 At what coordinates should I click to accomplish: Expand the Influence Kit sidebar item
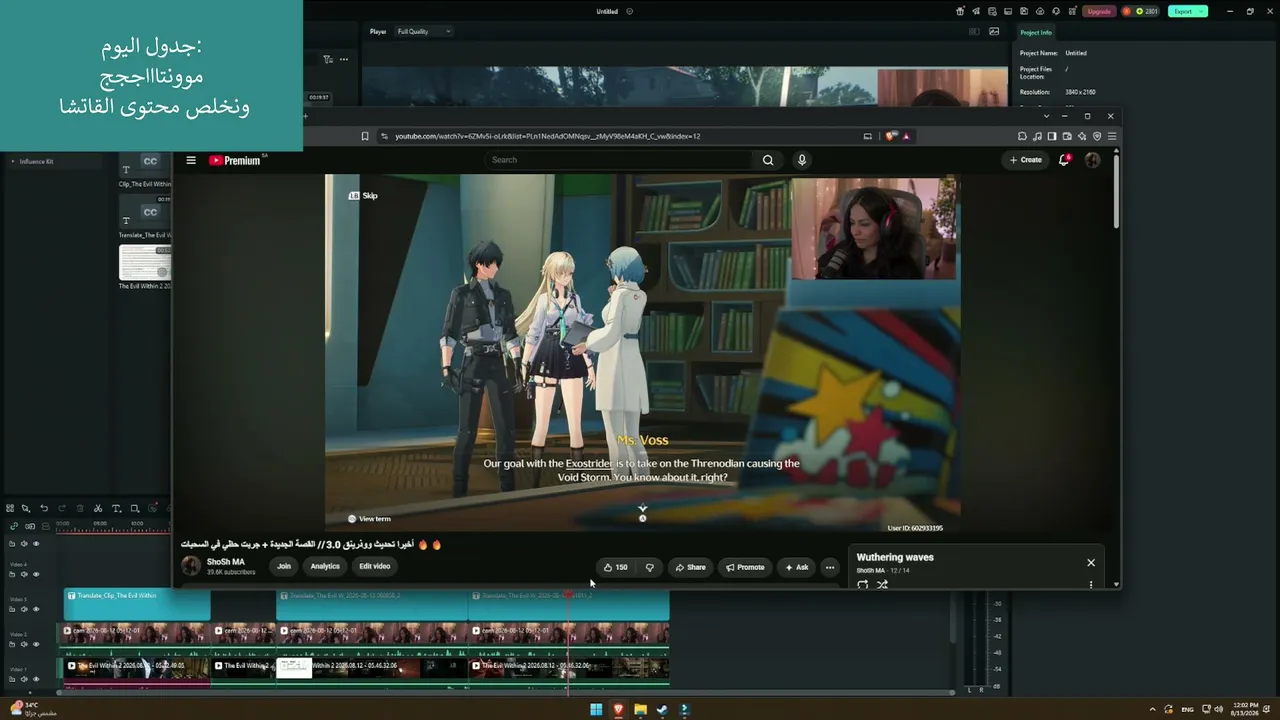13,161
